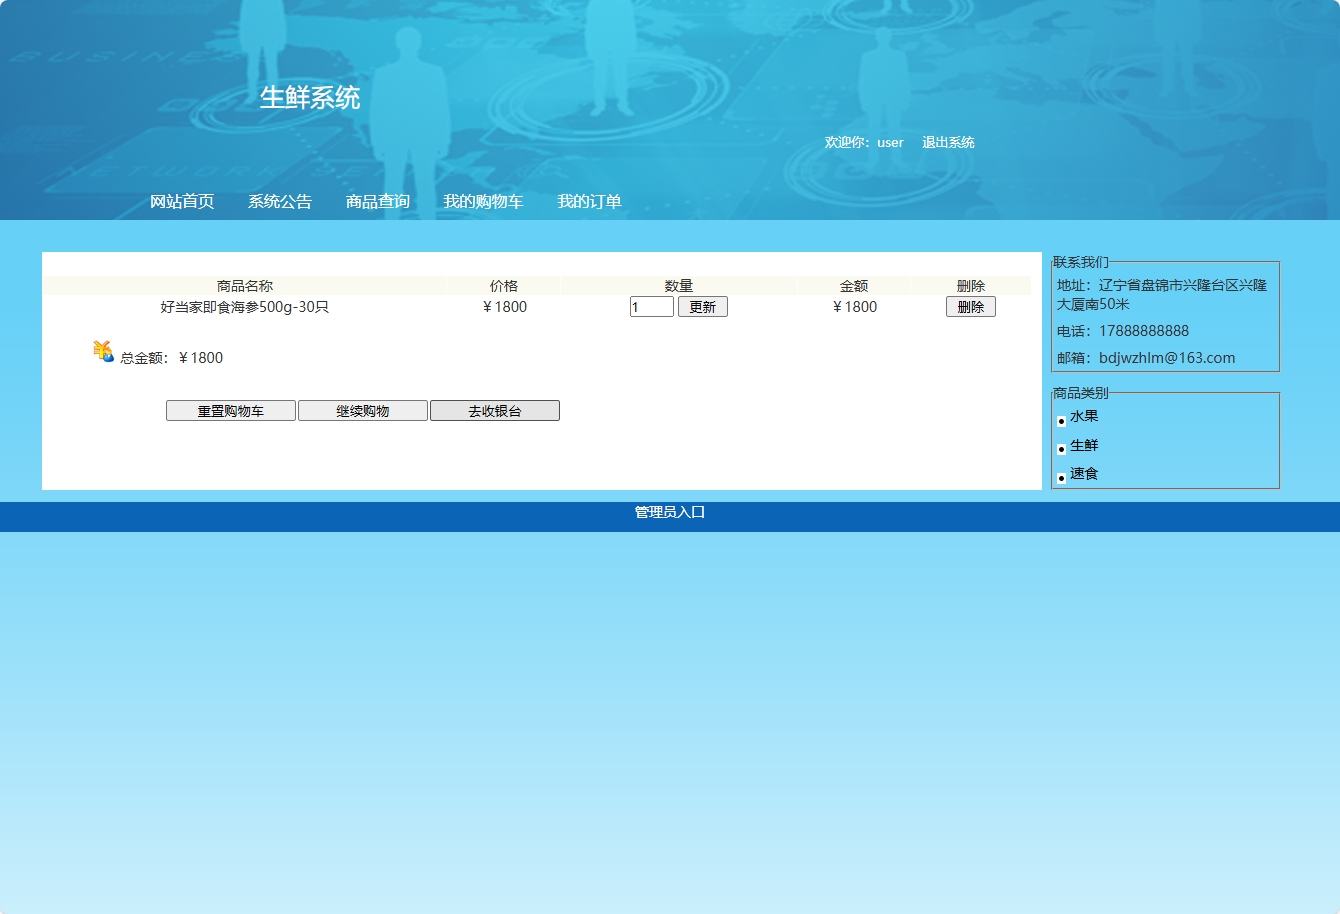Click the 去收银台 checkout button
Screen dimensions: 1340x914
(x=494, y=410)
